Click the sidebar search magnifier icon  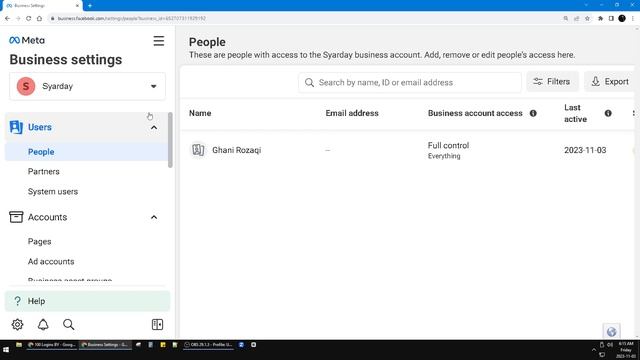69,324
